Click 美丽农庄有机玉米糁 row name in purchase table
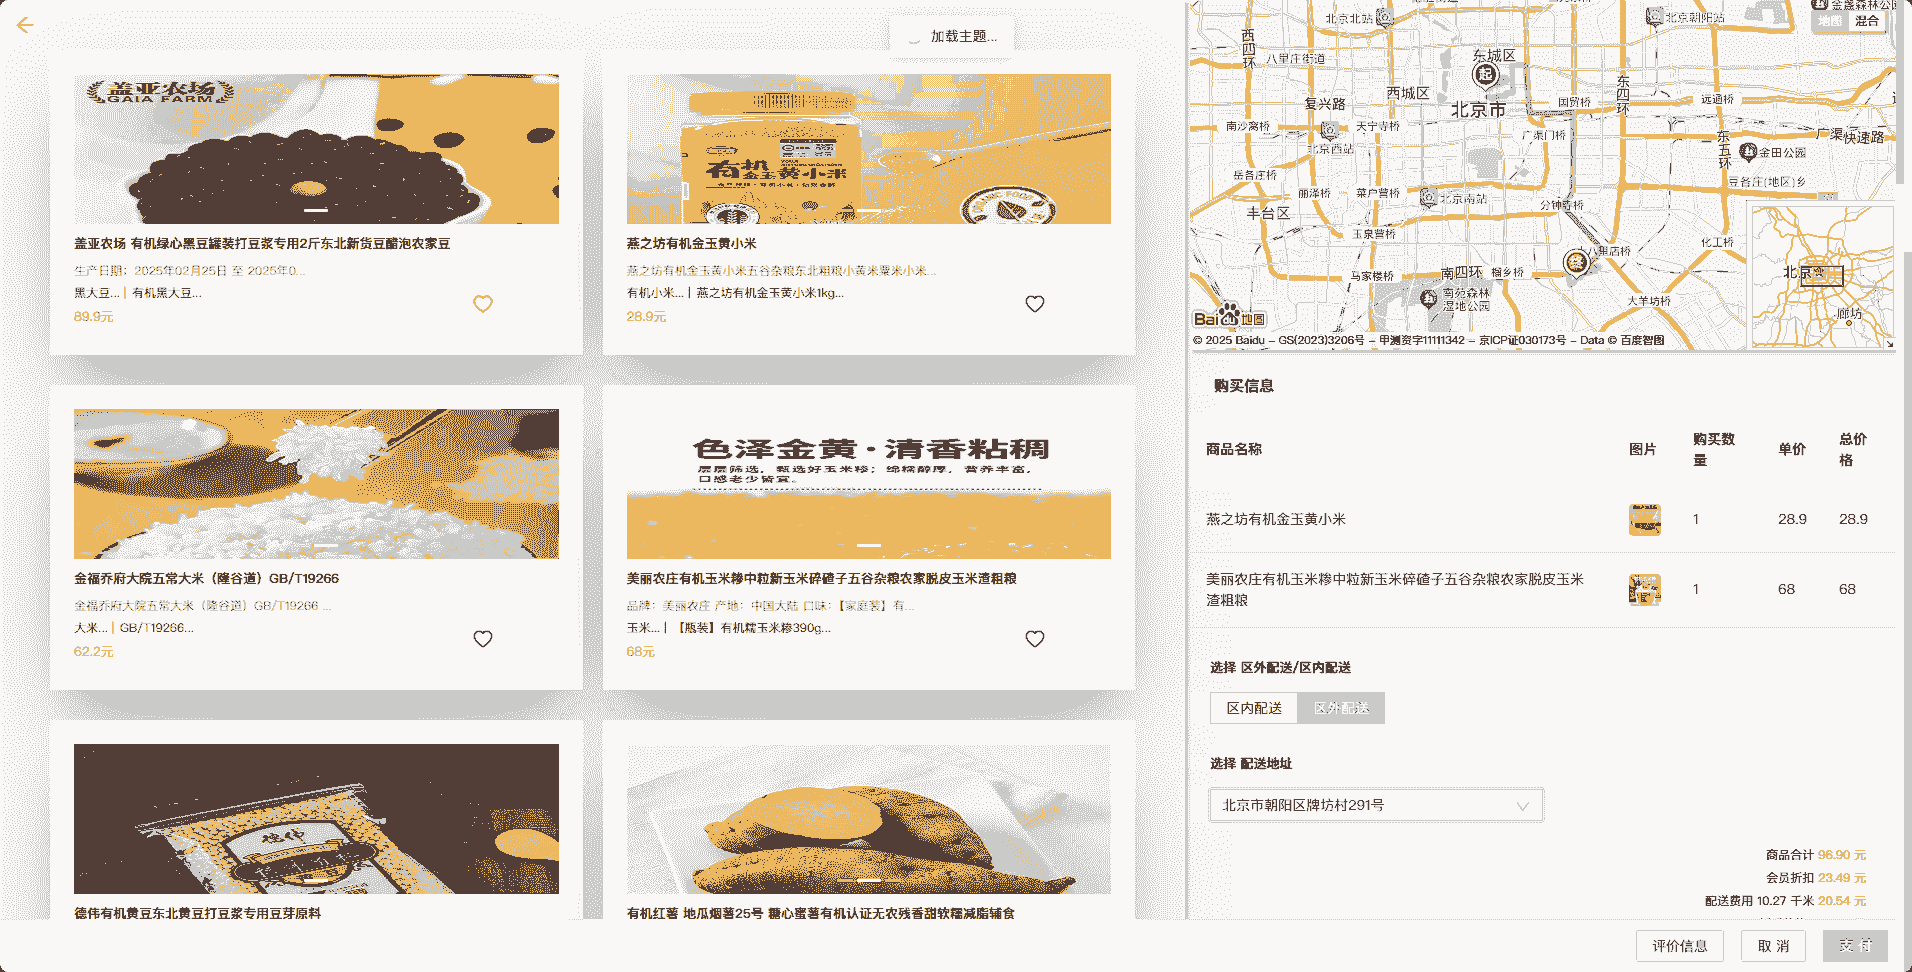Image resolution: width=1912 pixels, height=972 pixels. 1394,590
